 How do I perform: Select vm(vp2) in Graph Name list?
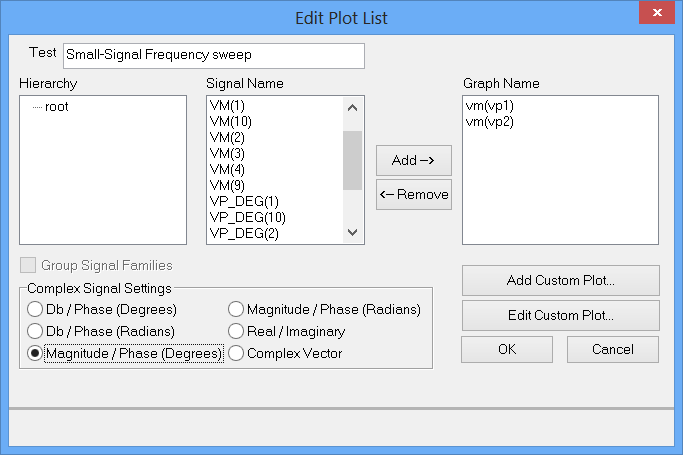[489, 121]
